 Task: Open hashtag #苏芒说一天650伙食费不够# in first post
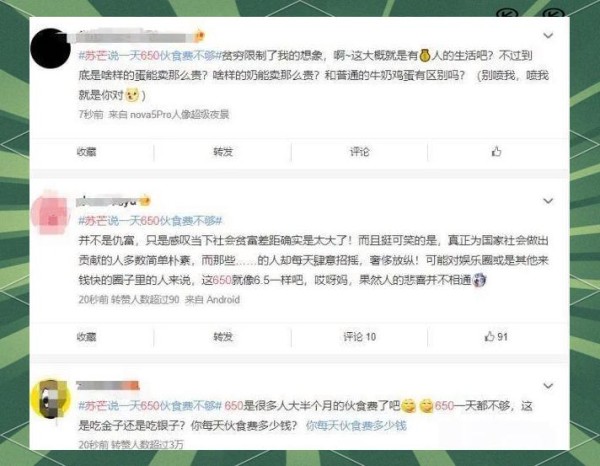[150, 56]
